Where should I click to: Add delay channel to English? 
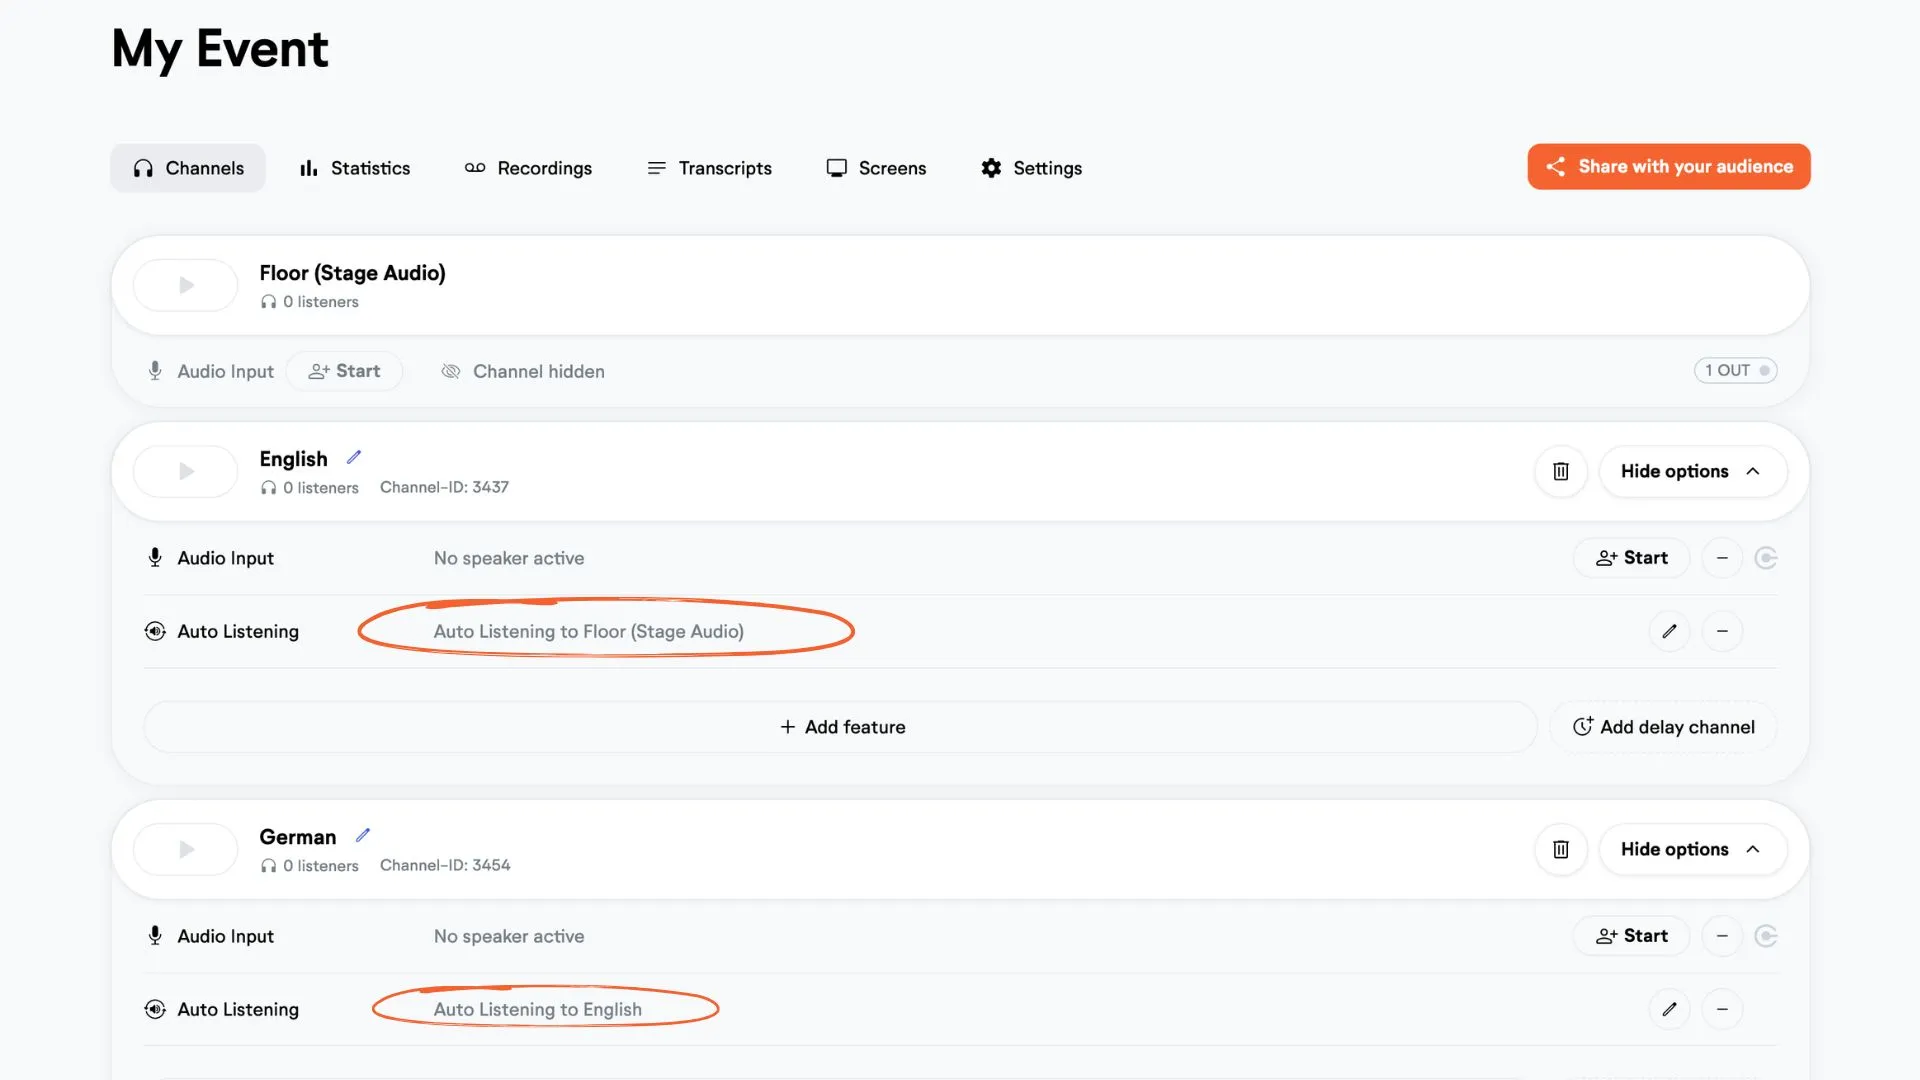(x=1663, y=727)
